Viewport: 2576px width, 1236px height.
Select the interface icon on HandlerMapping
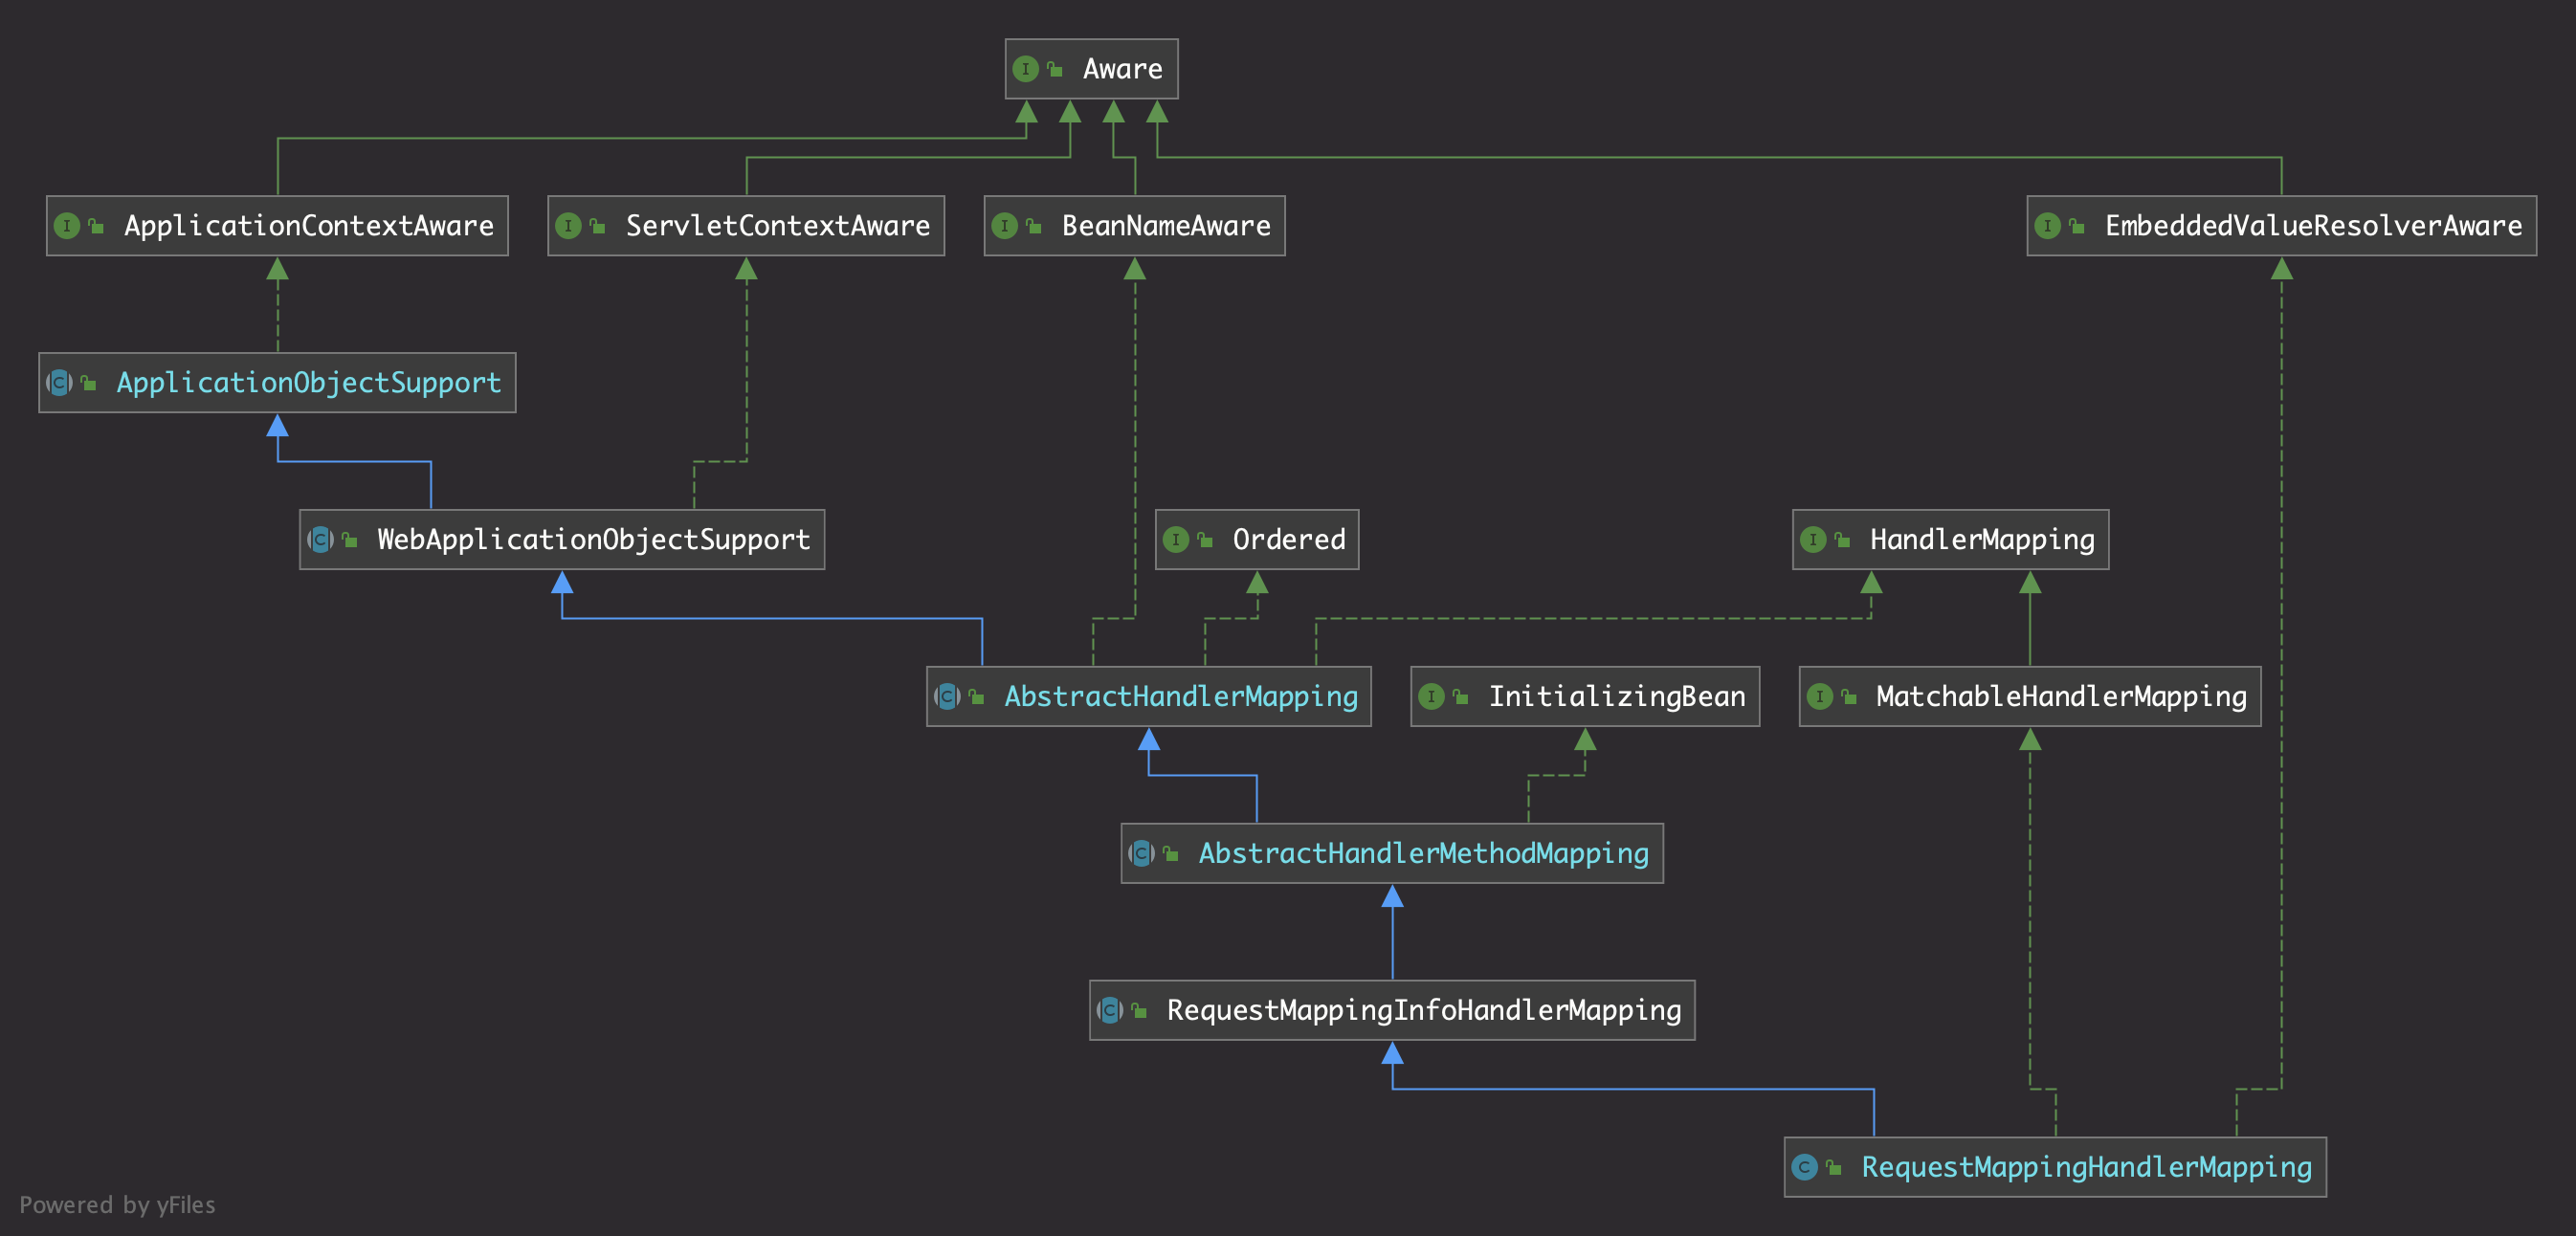[1814, 539]
